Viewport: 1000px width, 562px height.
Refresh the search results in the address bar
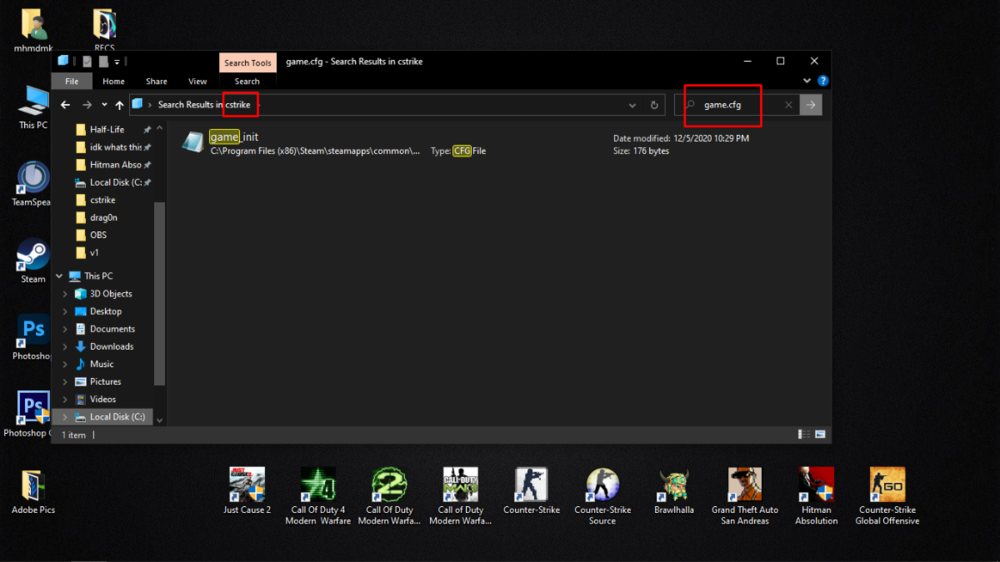654,105
